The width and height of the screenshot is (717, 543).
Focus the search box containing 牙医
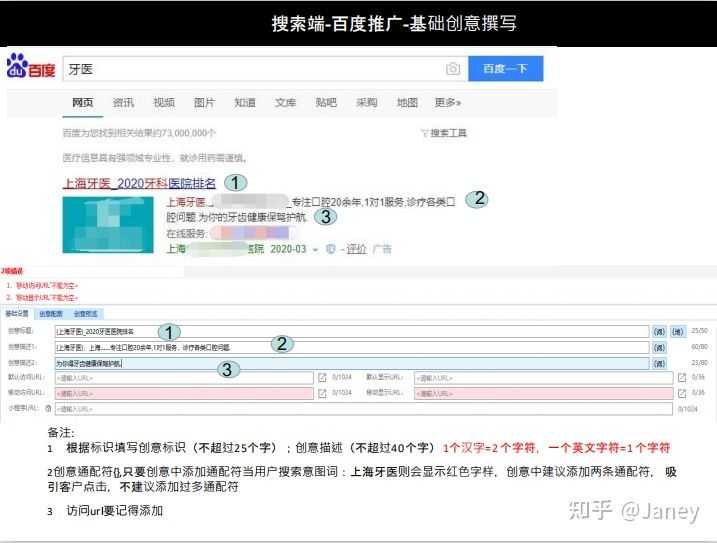(x=265, y=69)
